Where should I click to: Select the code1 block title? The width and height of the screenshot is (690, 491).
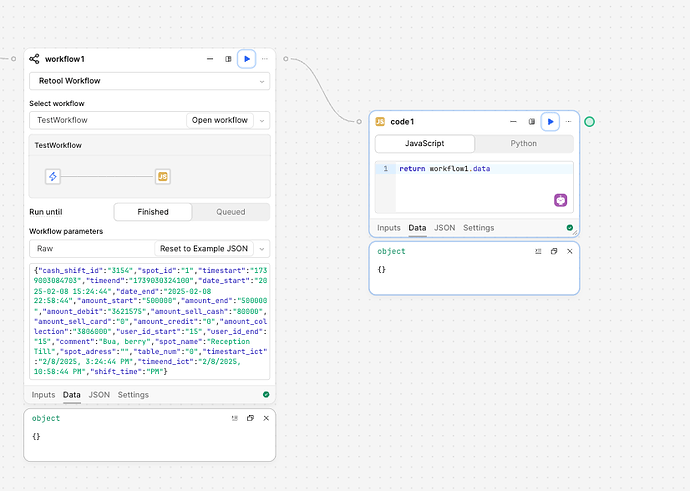tap(402, 122)
